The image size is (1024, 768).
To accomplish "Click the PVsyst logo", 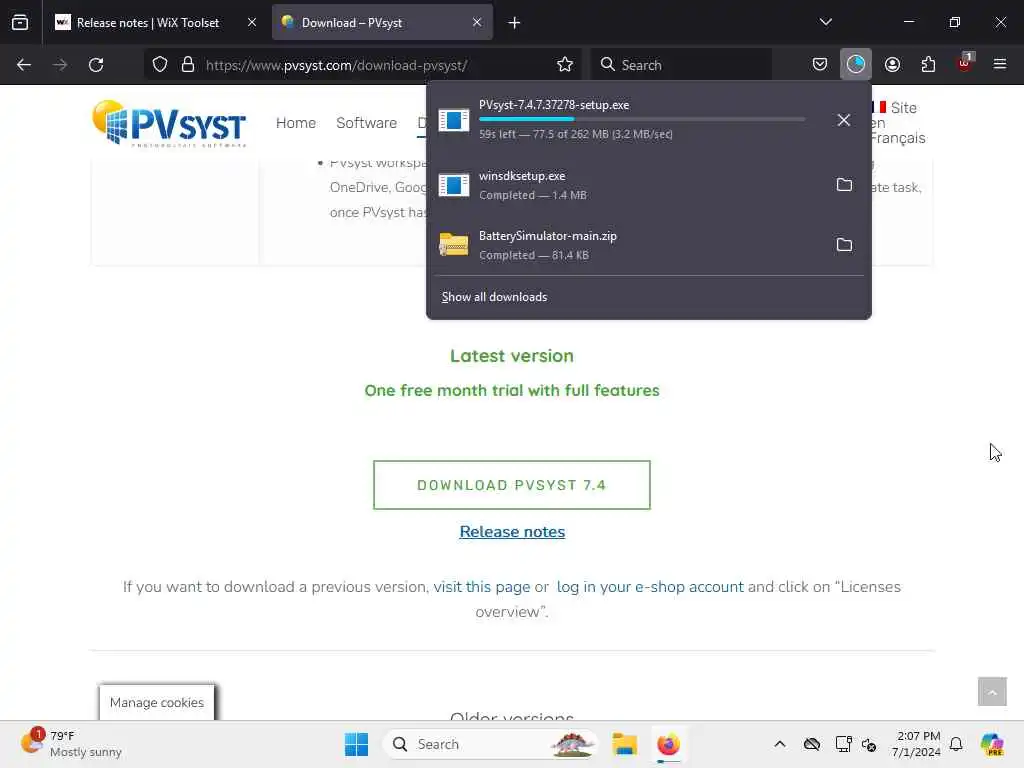I will point(169,123).
